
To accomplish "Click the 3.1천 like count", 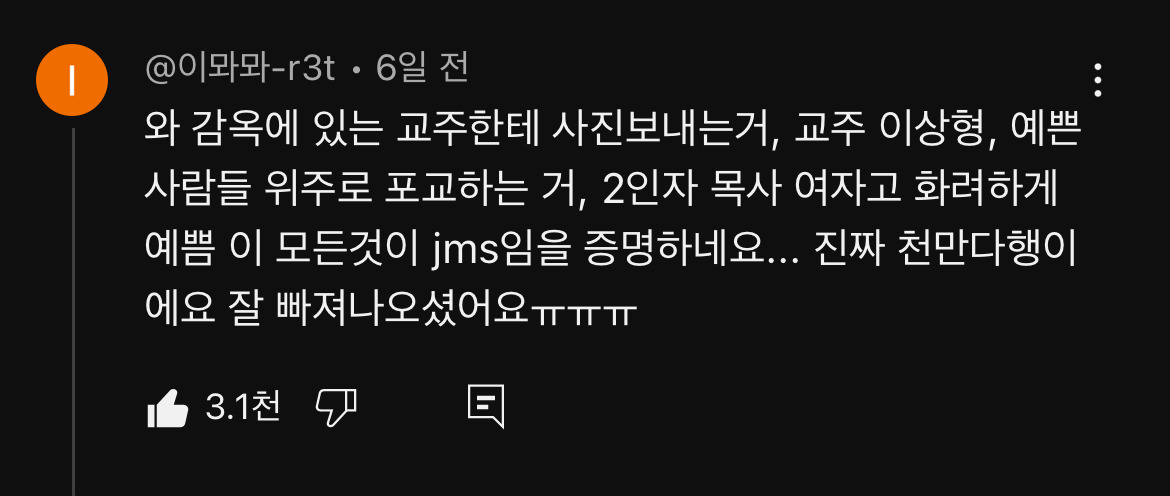I will 243,407.
